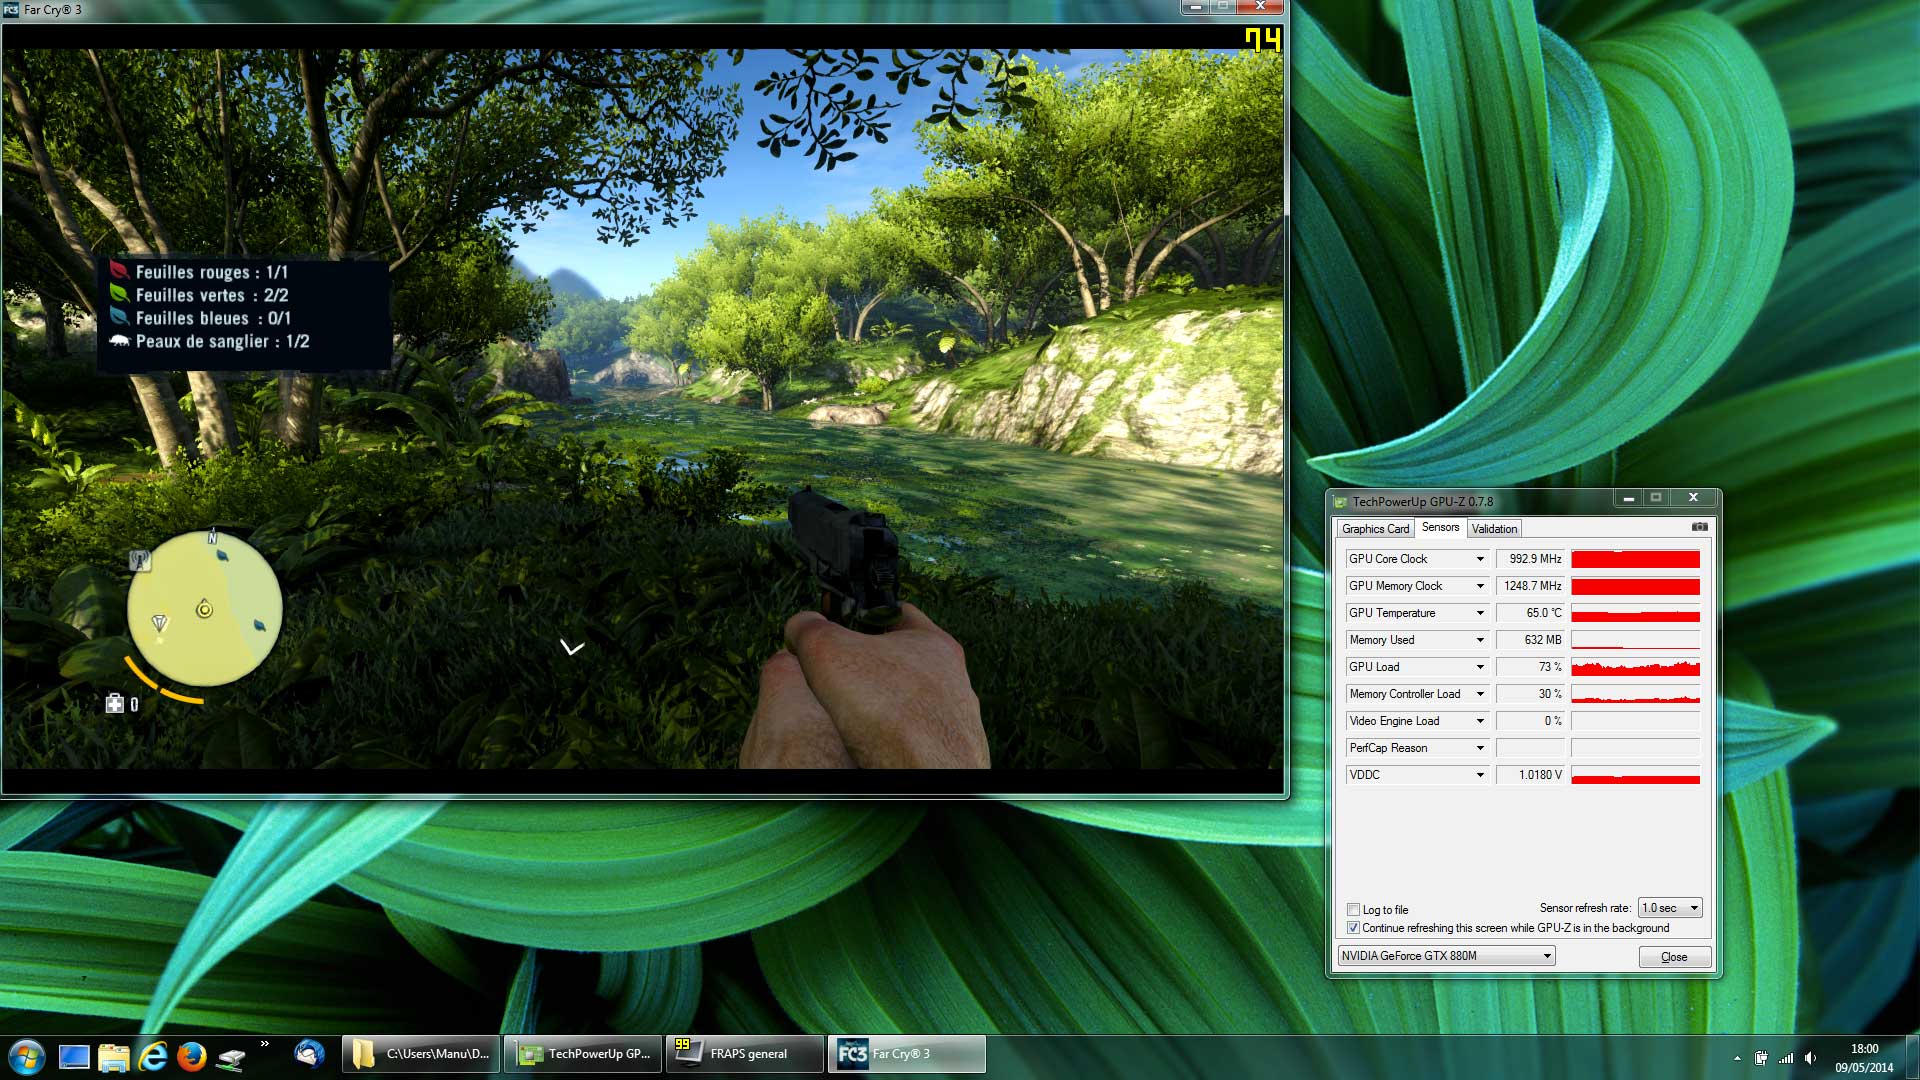Click the Far Cry 3 window title icon
Image resolution: width=1920 pixels, height=1080 pixels.
coord(11,9)
